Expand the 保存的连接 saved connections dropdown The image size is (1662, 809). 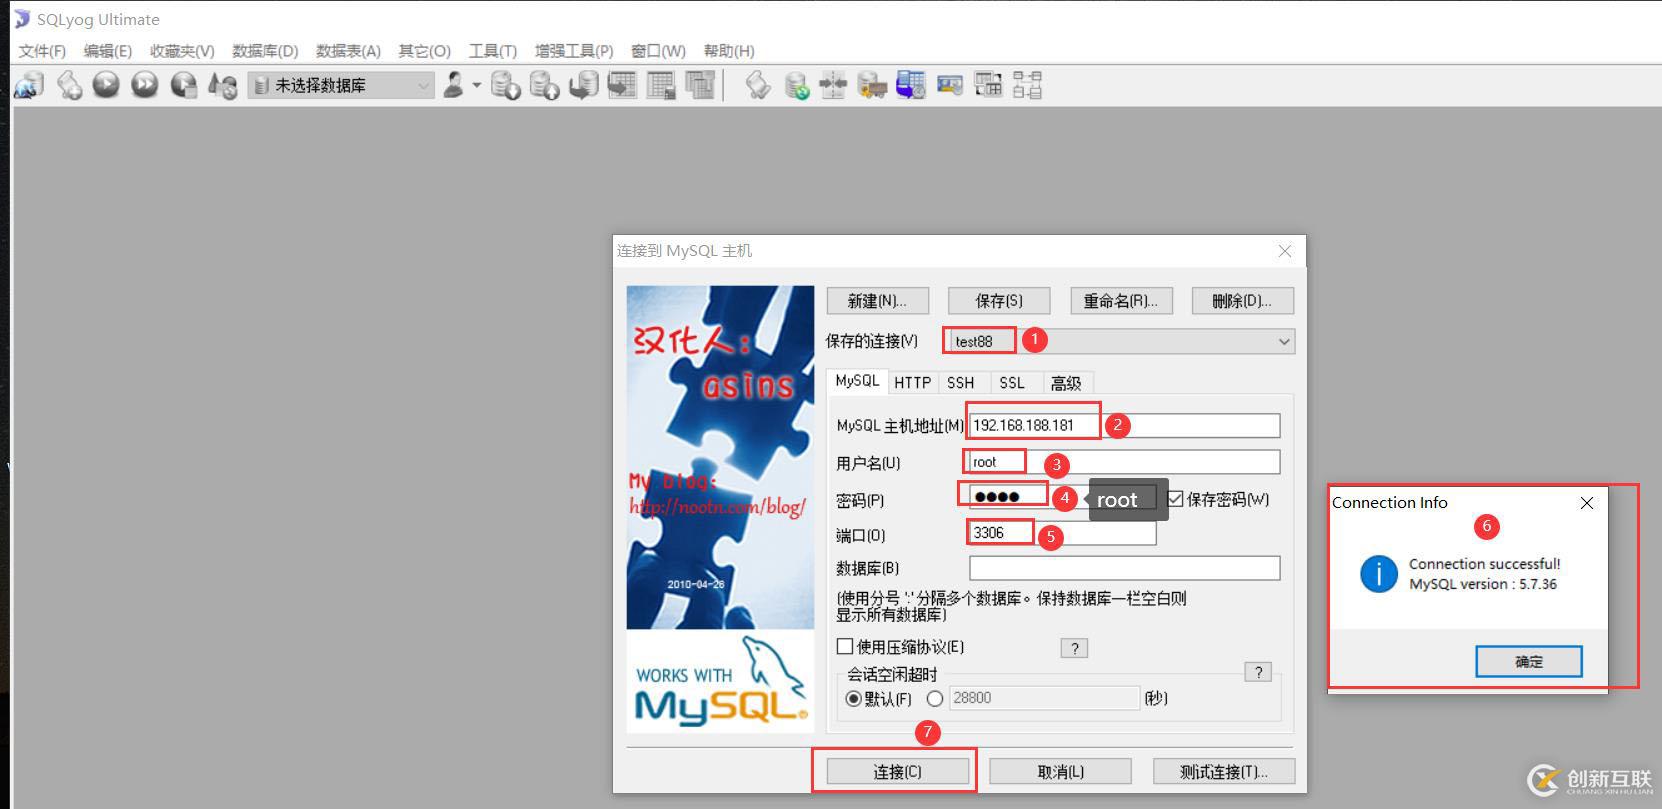[x=1284, y=342]
